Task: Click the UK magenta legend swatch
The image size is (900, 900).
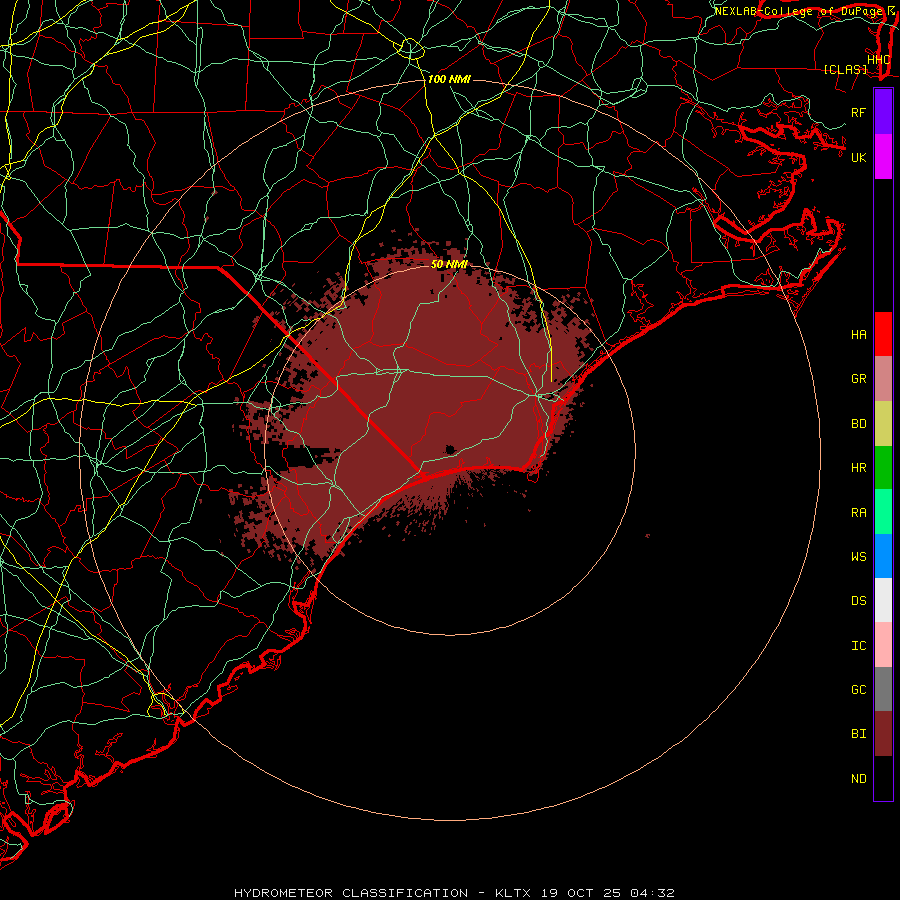Action: pyautogui.click(x=883, y=157)
